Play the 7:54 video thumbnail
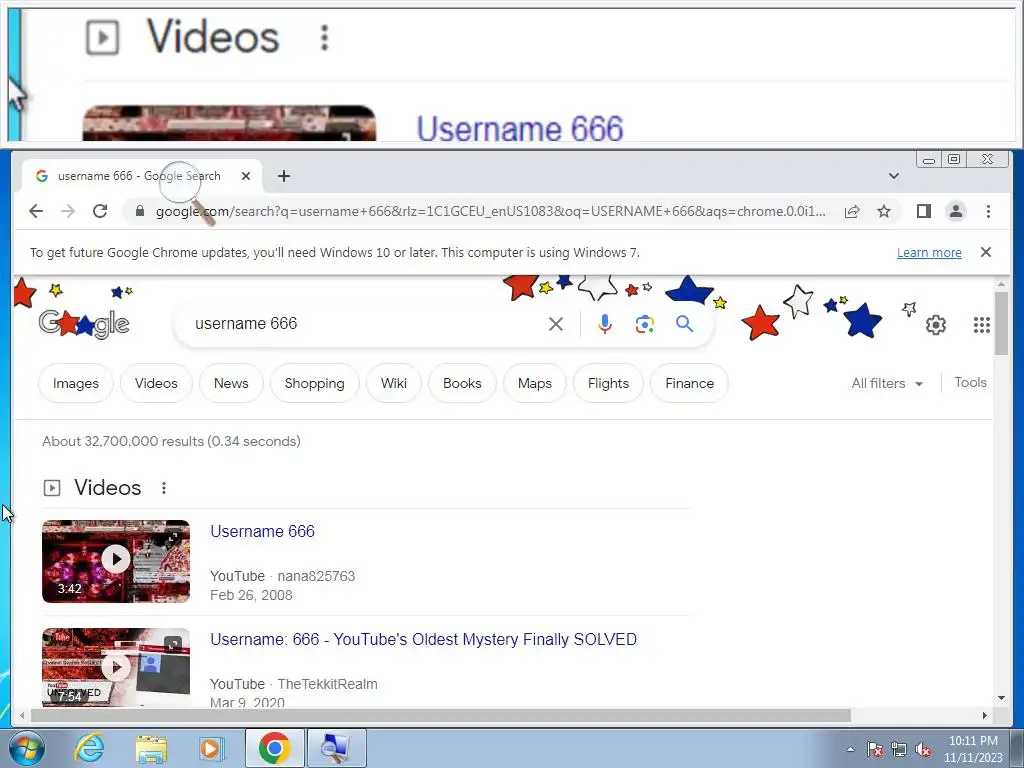This screenshot has height=768, width=1024. pos(116,667)
